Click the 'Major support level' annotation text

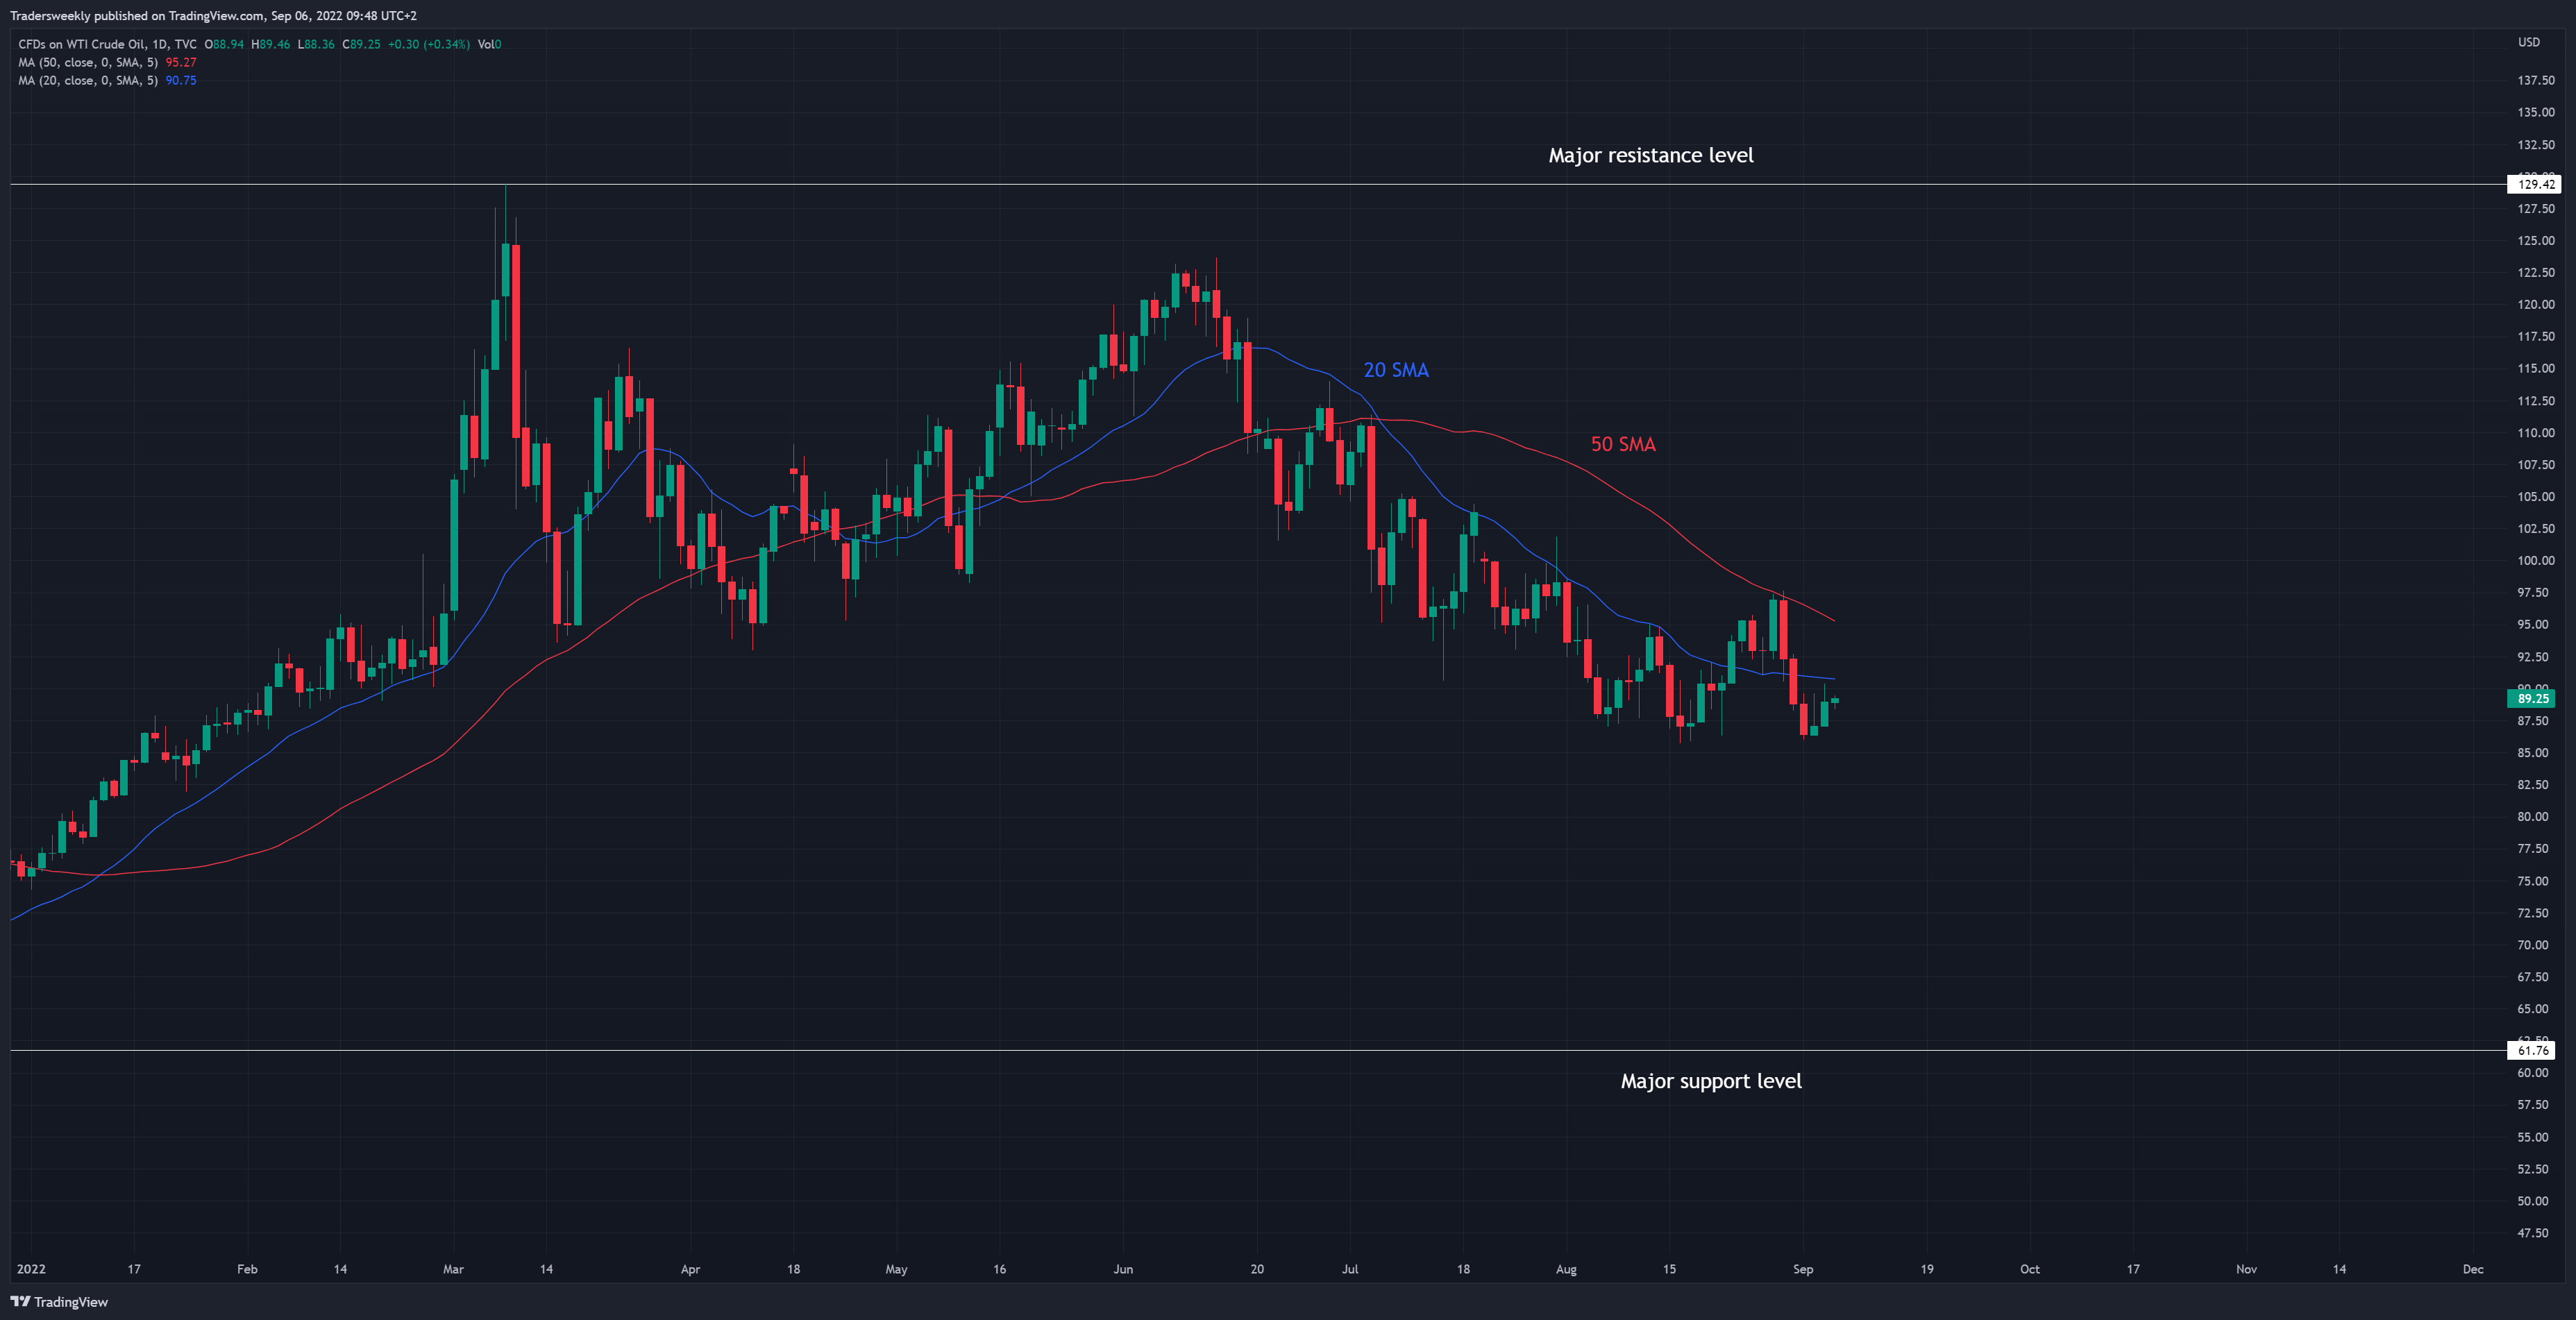[1710, 1081]
